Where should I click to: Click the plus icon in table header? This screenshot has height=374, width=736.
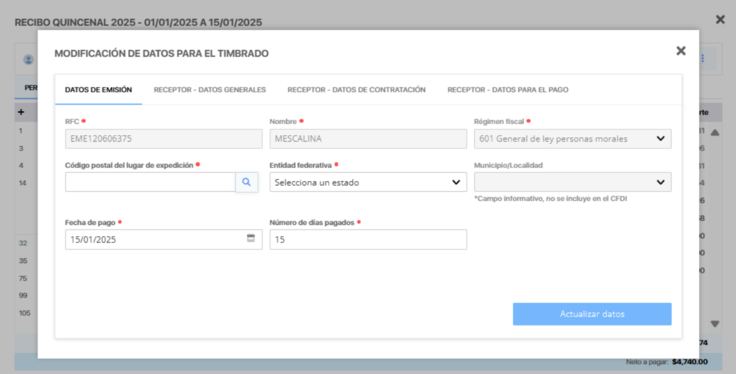[x=21, y=112]
